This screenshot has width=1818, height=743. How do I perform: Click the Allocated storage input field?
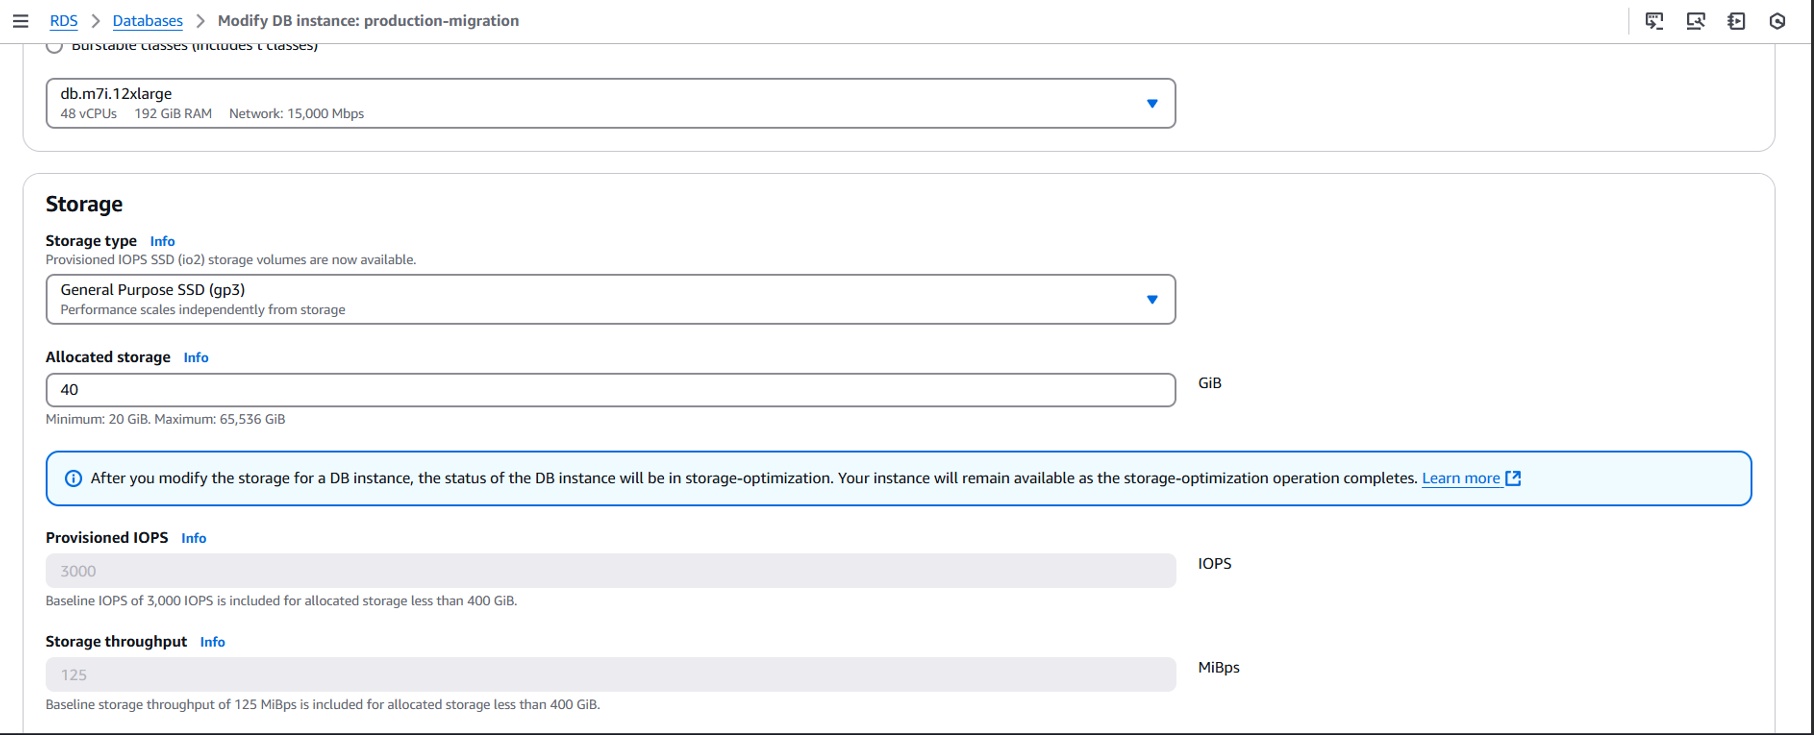(x=611, y=390)
